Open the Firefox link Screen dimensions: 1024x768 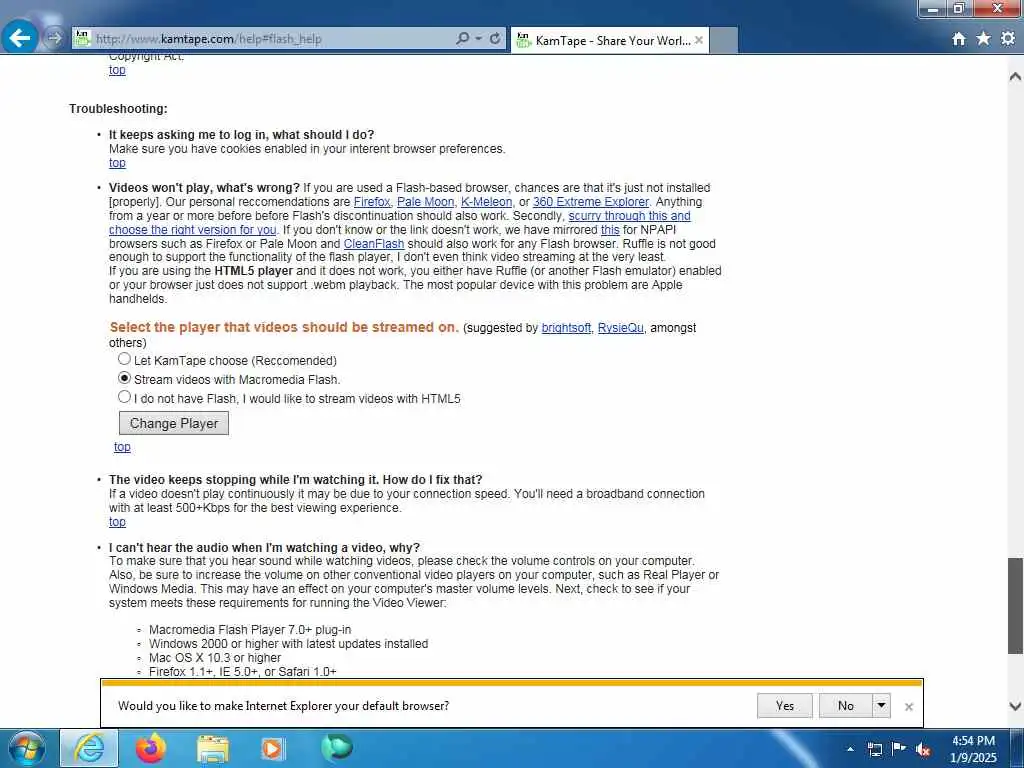pyautogui.click(x=372, y=202)
